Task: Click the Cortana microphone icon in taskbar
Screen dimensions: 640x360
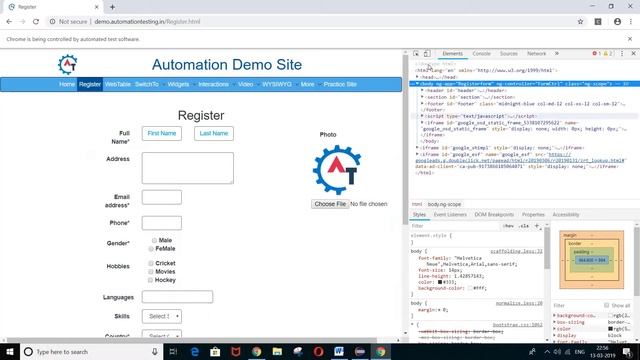Action: [x=155, y=351]
